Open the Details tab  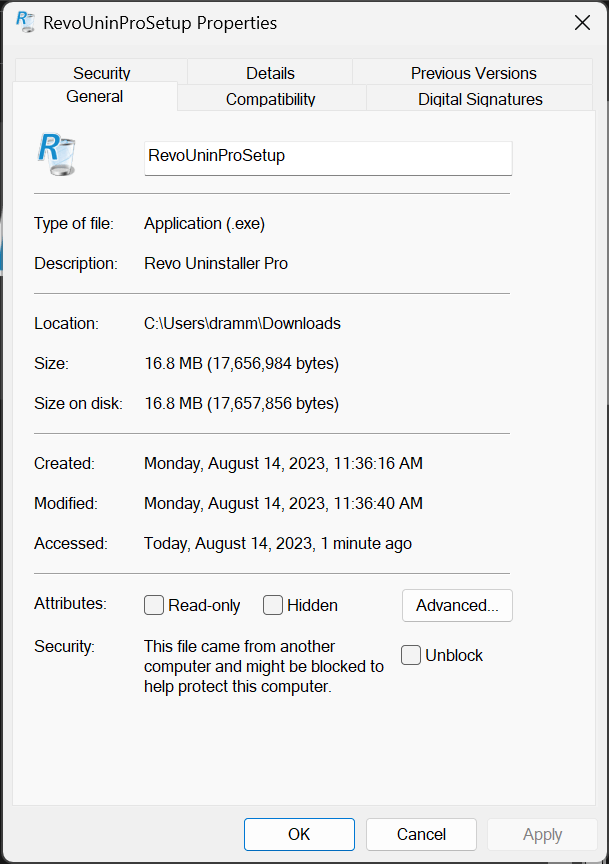[x=270, y=73]
